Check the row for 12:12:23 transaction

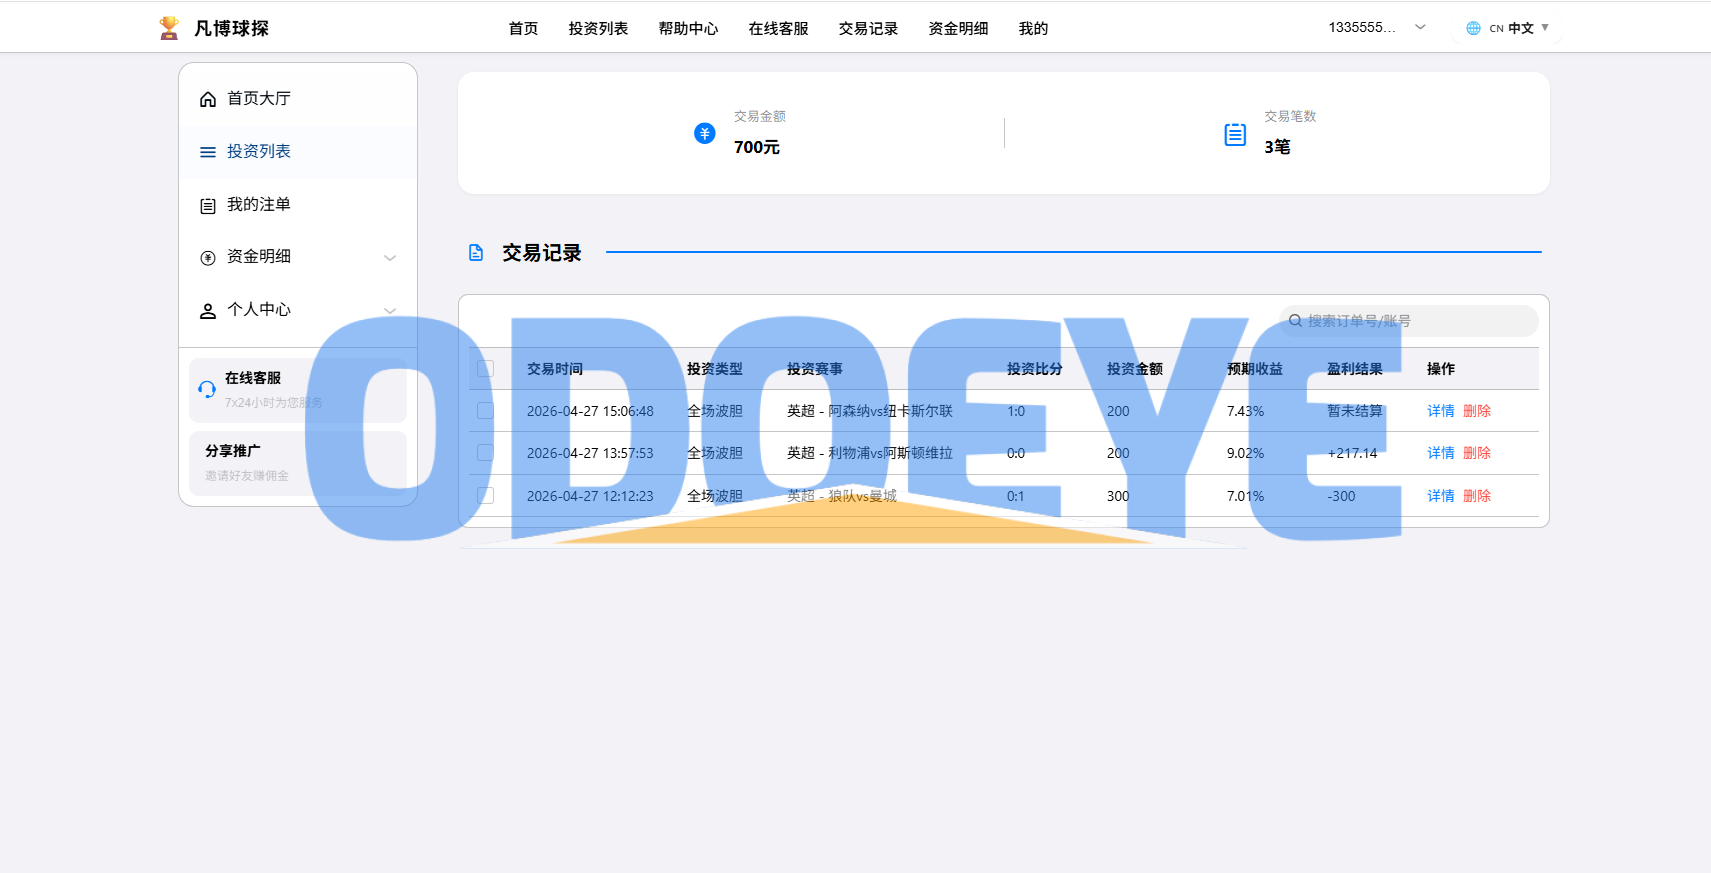[x=485, y=495]
